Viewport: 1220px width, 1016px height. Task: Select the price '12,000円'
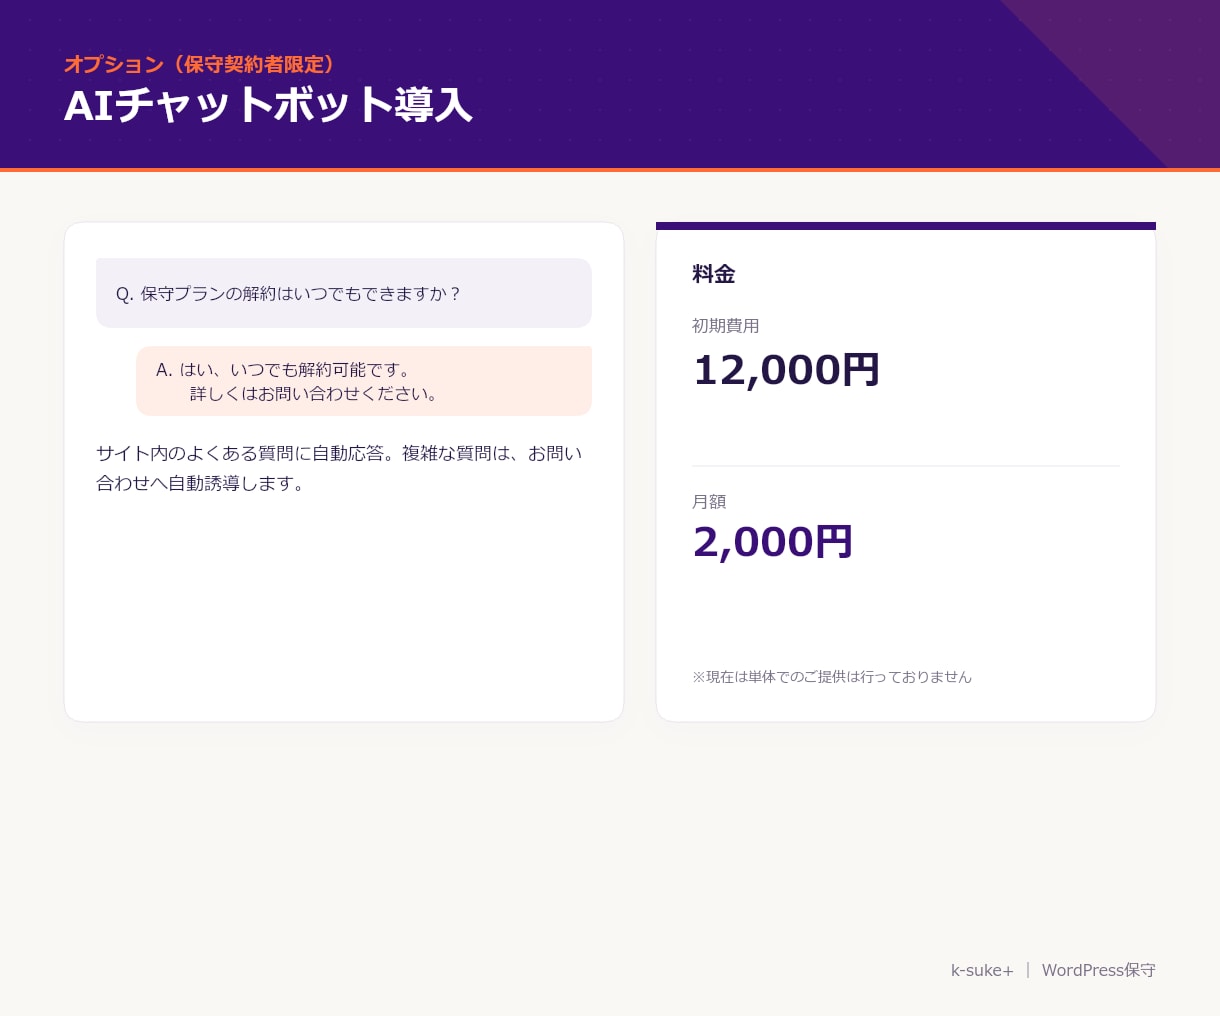pos(786,370)
